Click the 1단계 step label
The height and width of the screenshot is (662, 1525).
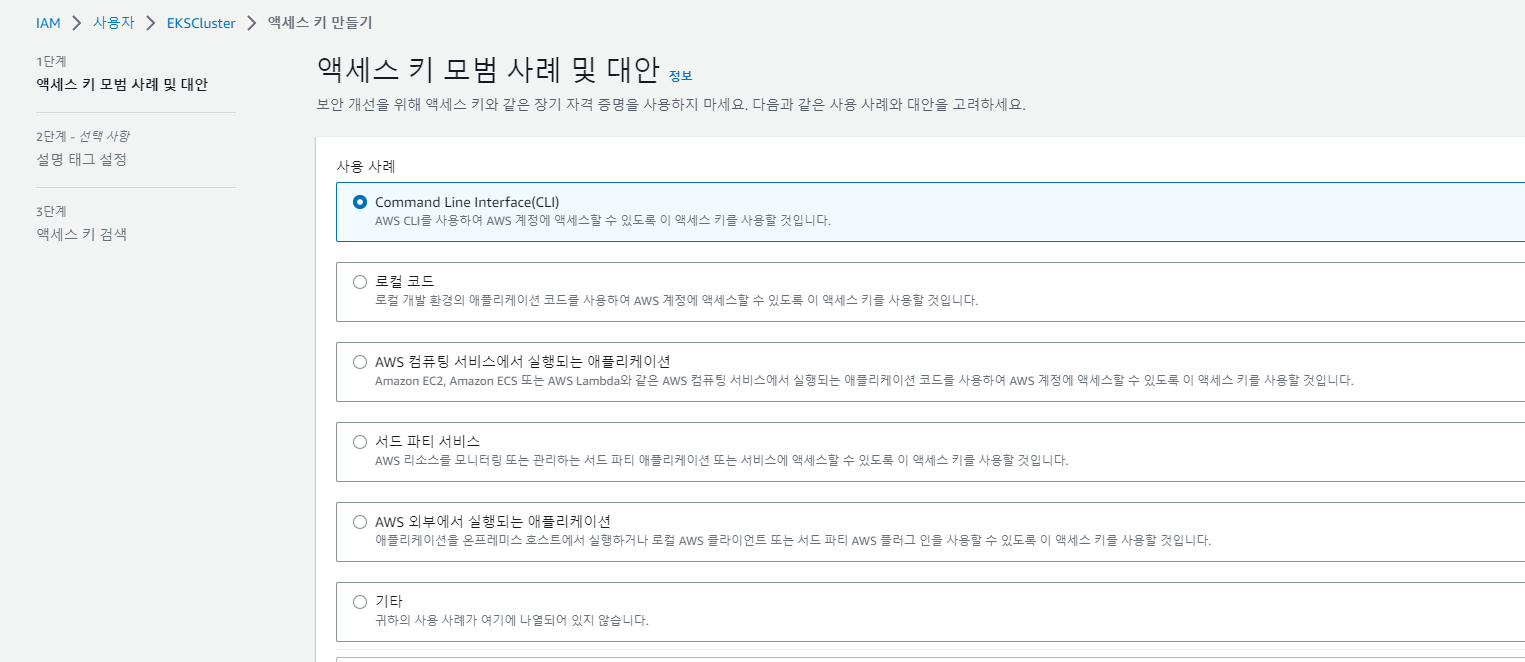coord(51,62)
